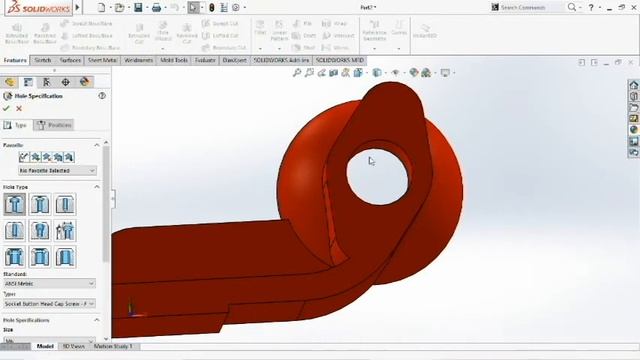Click Zoom to Area in the view toolbar
Screen dimensions: 640x360
tap(309, 73)
